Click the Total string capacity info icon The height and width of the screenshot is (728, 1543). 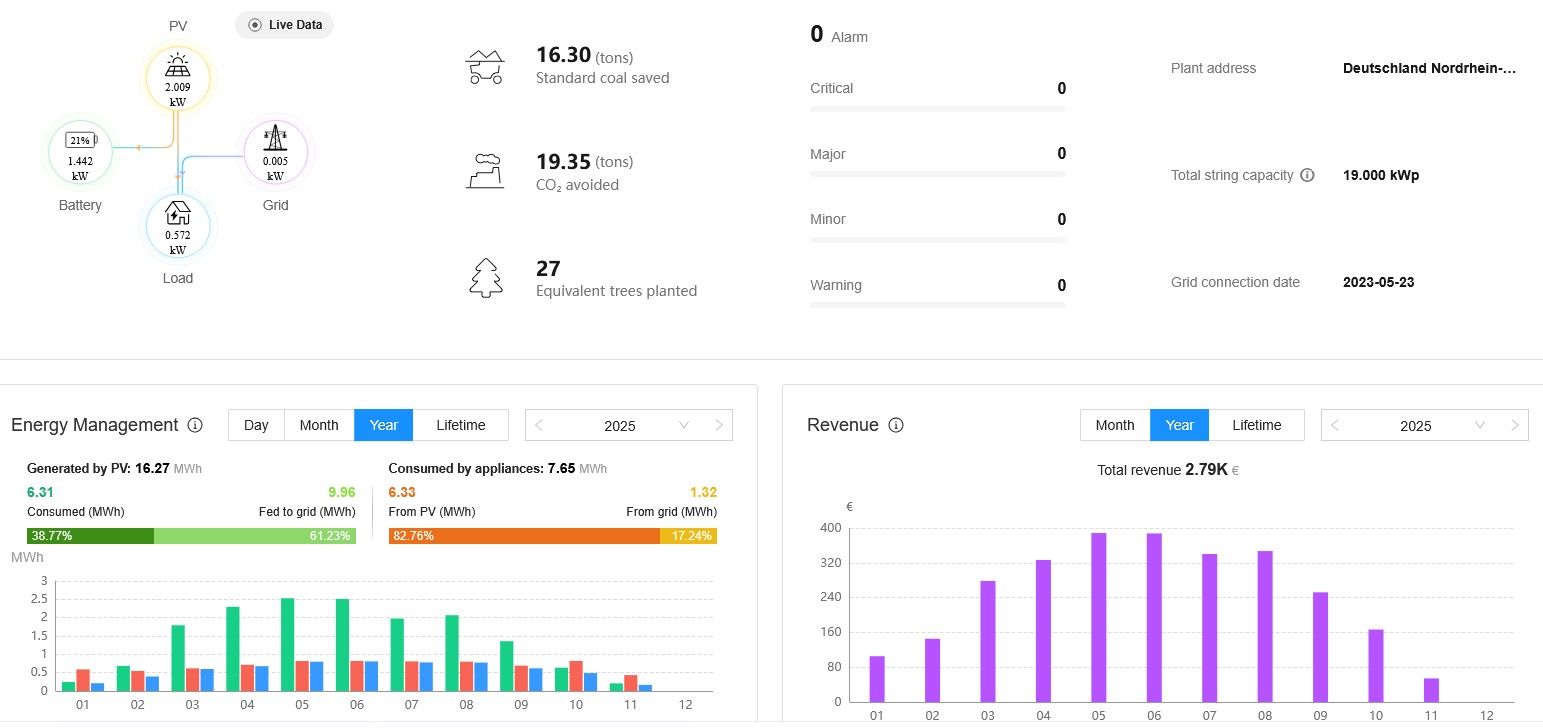(1308, 175)
